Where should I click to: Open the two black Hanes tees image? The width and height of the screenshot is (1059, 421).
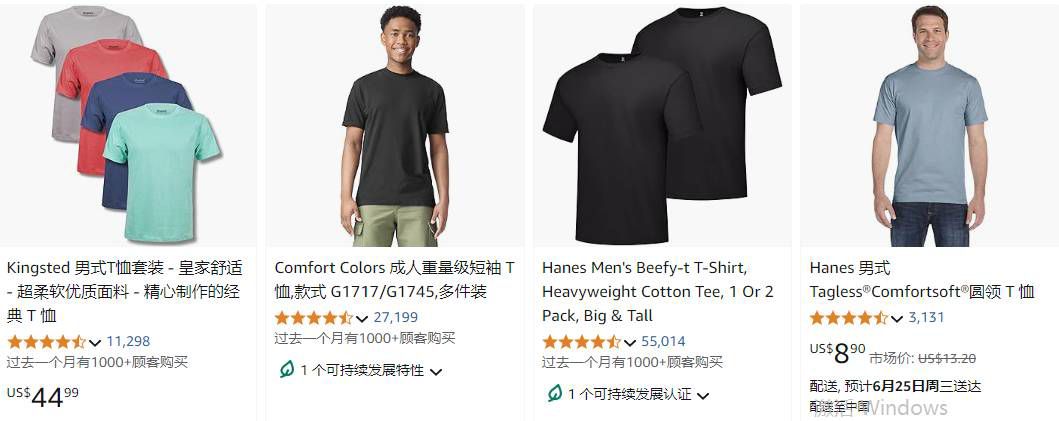coord(662,125)
